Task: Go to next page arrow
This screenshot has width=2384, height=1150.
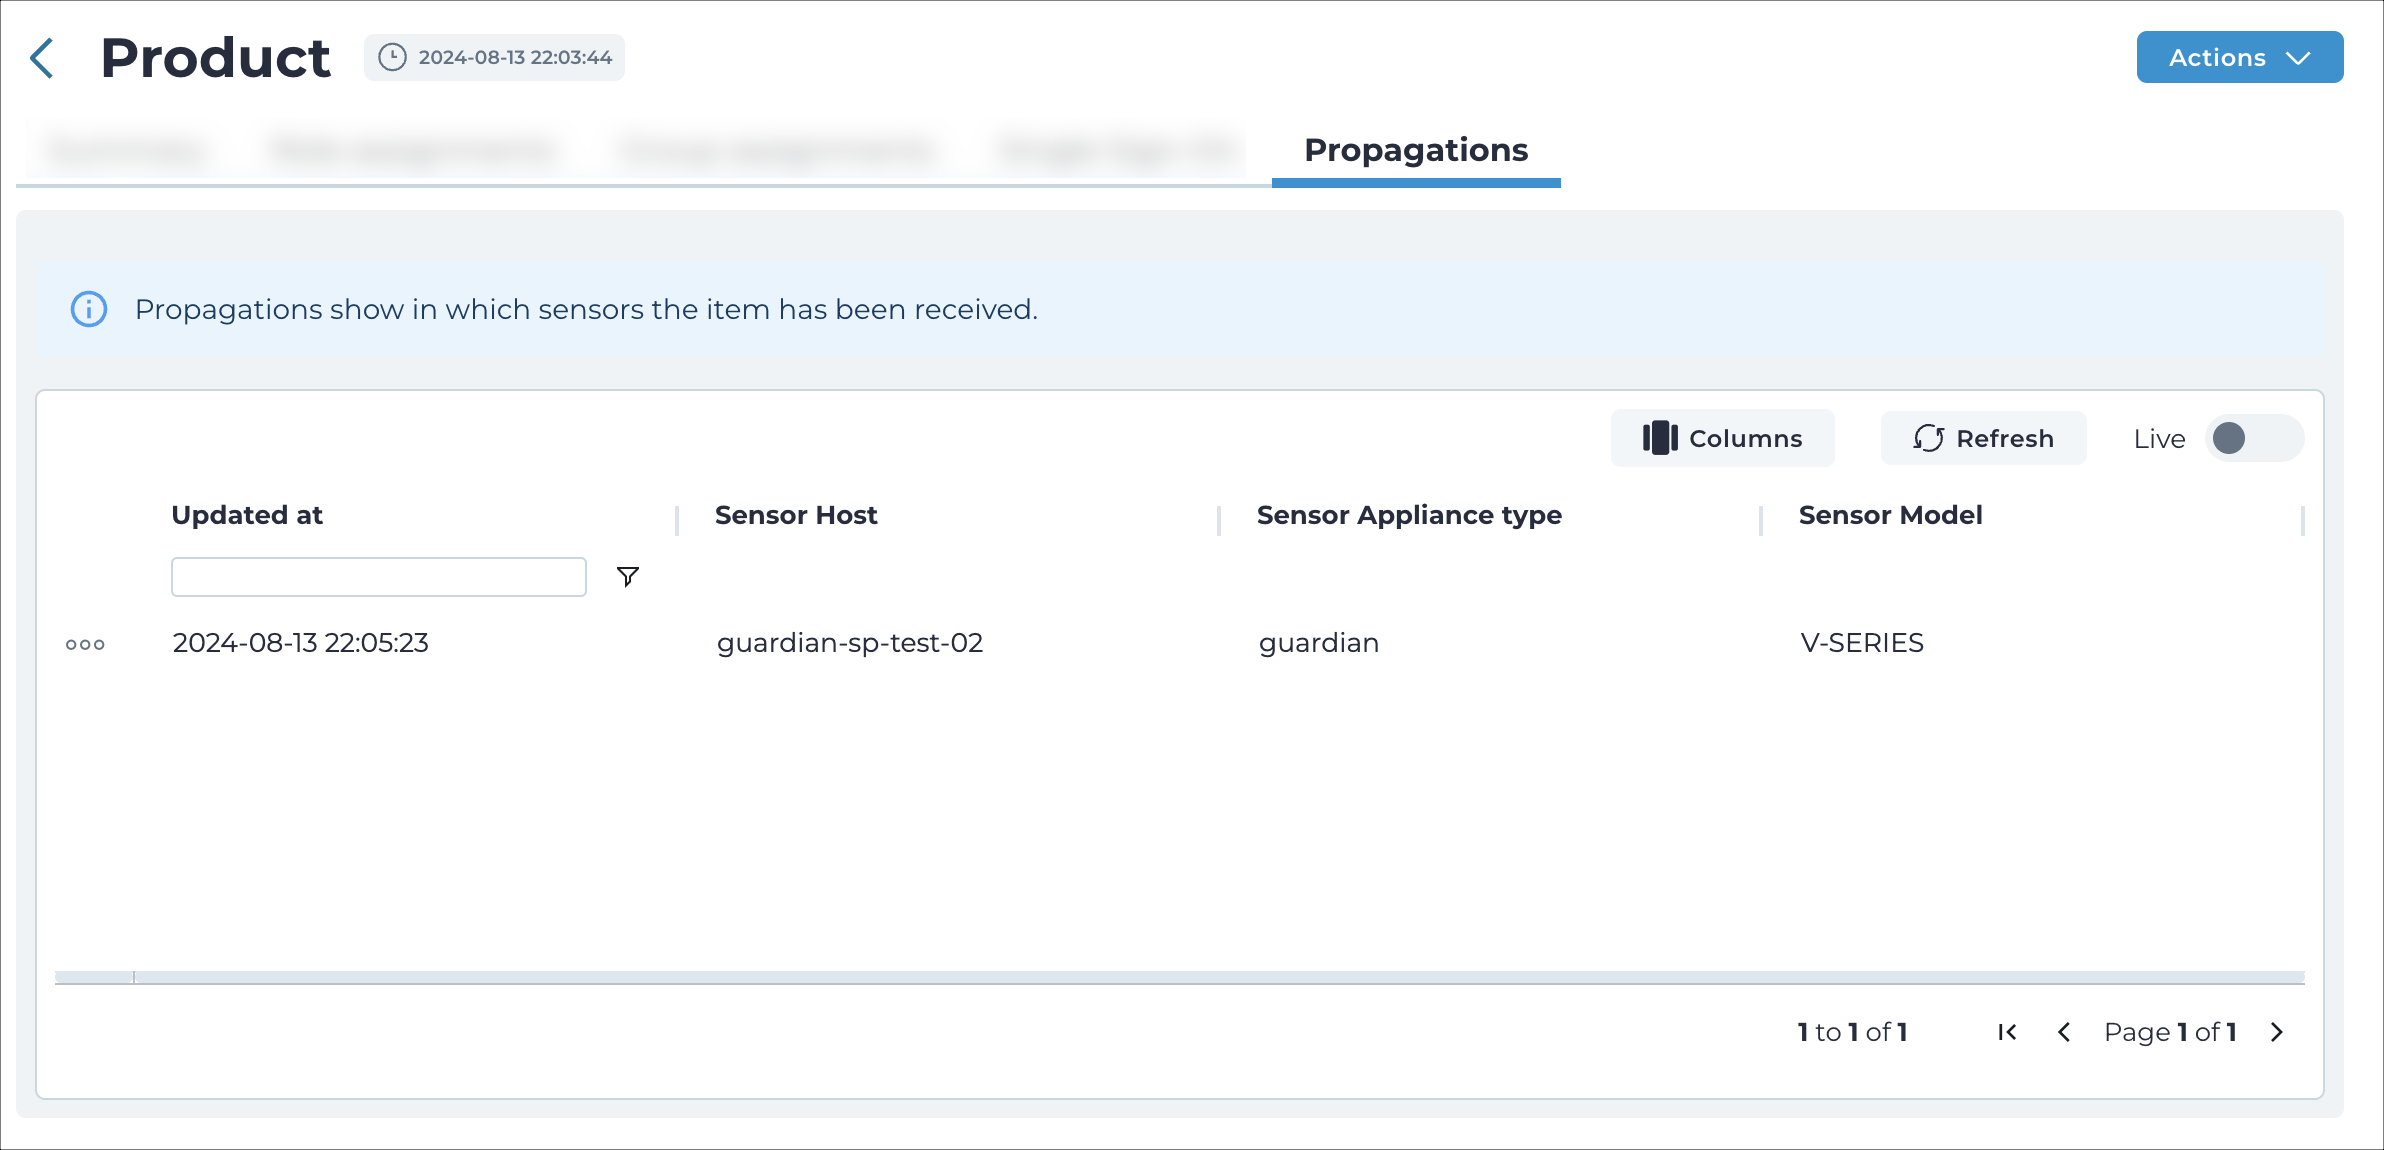Action: click(2277, 1032)
